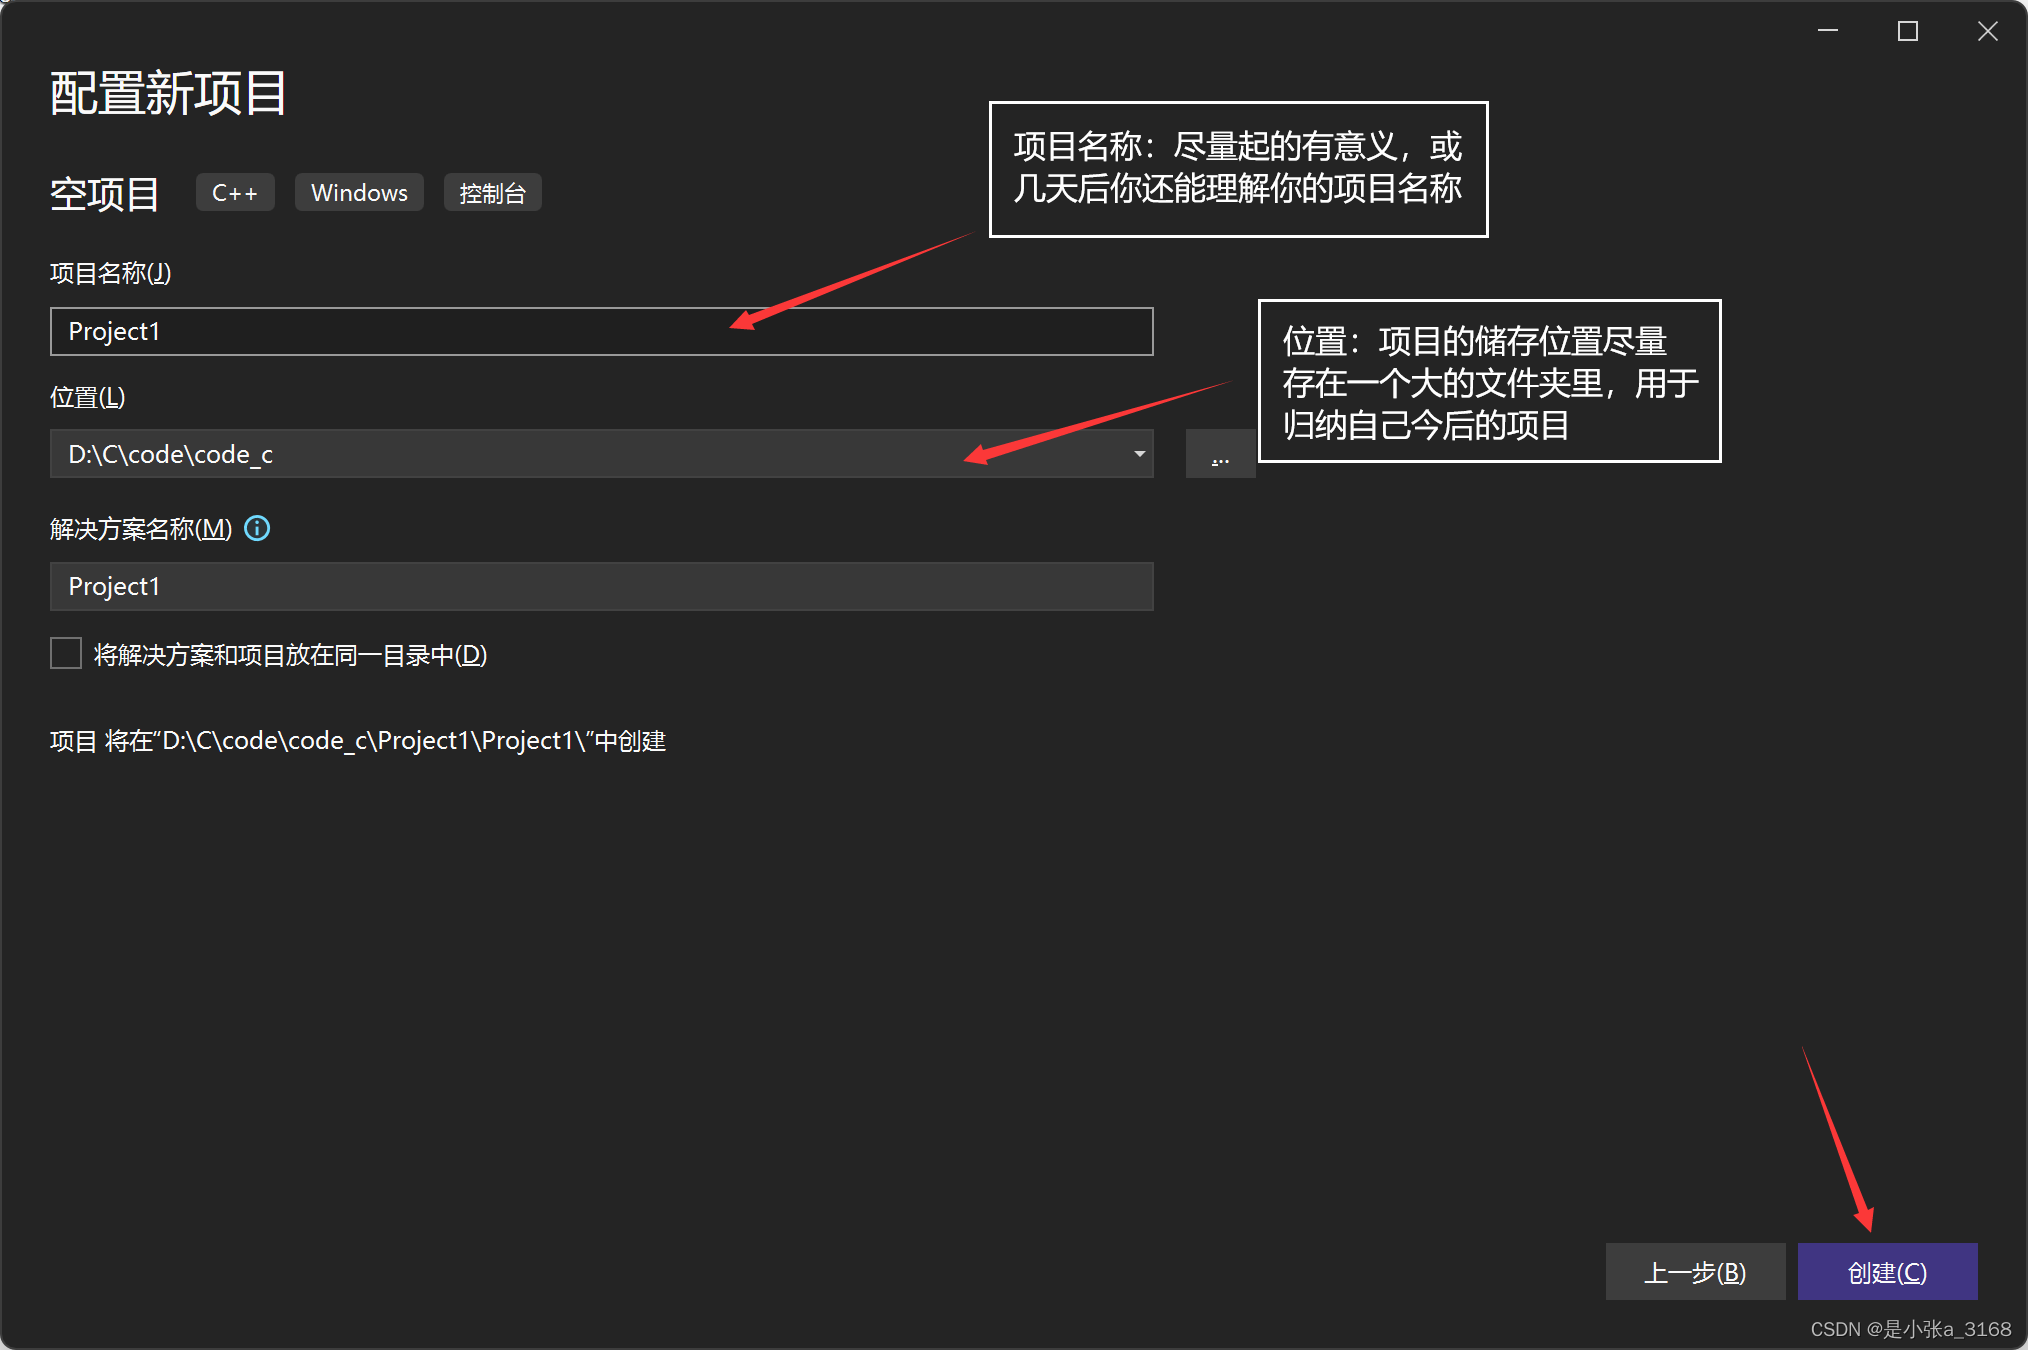The image size is (2028, 1350).
Task: Click the 创建(C) create button
Action: [x=1887, y=1272]
